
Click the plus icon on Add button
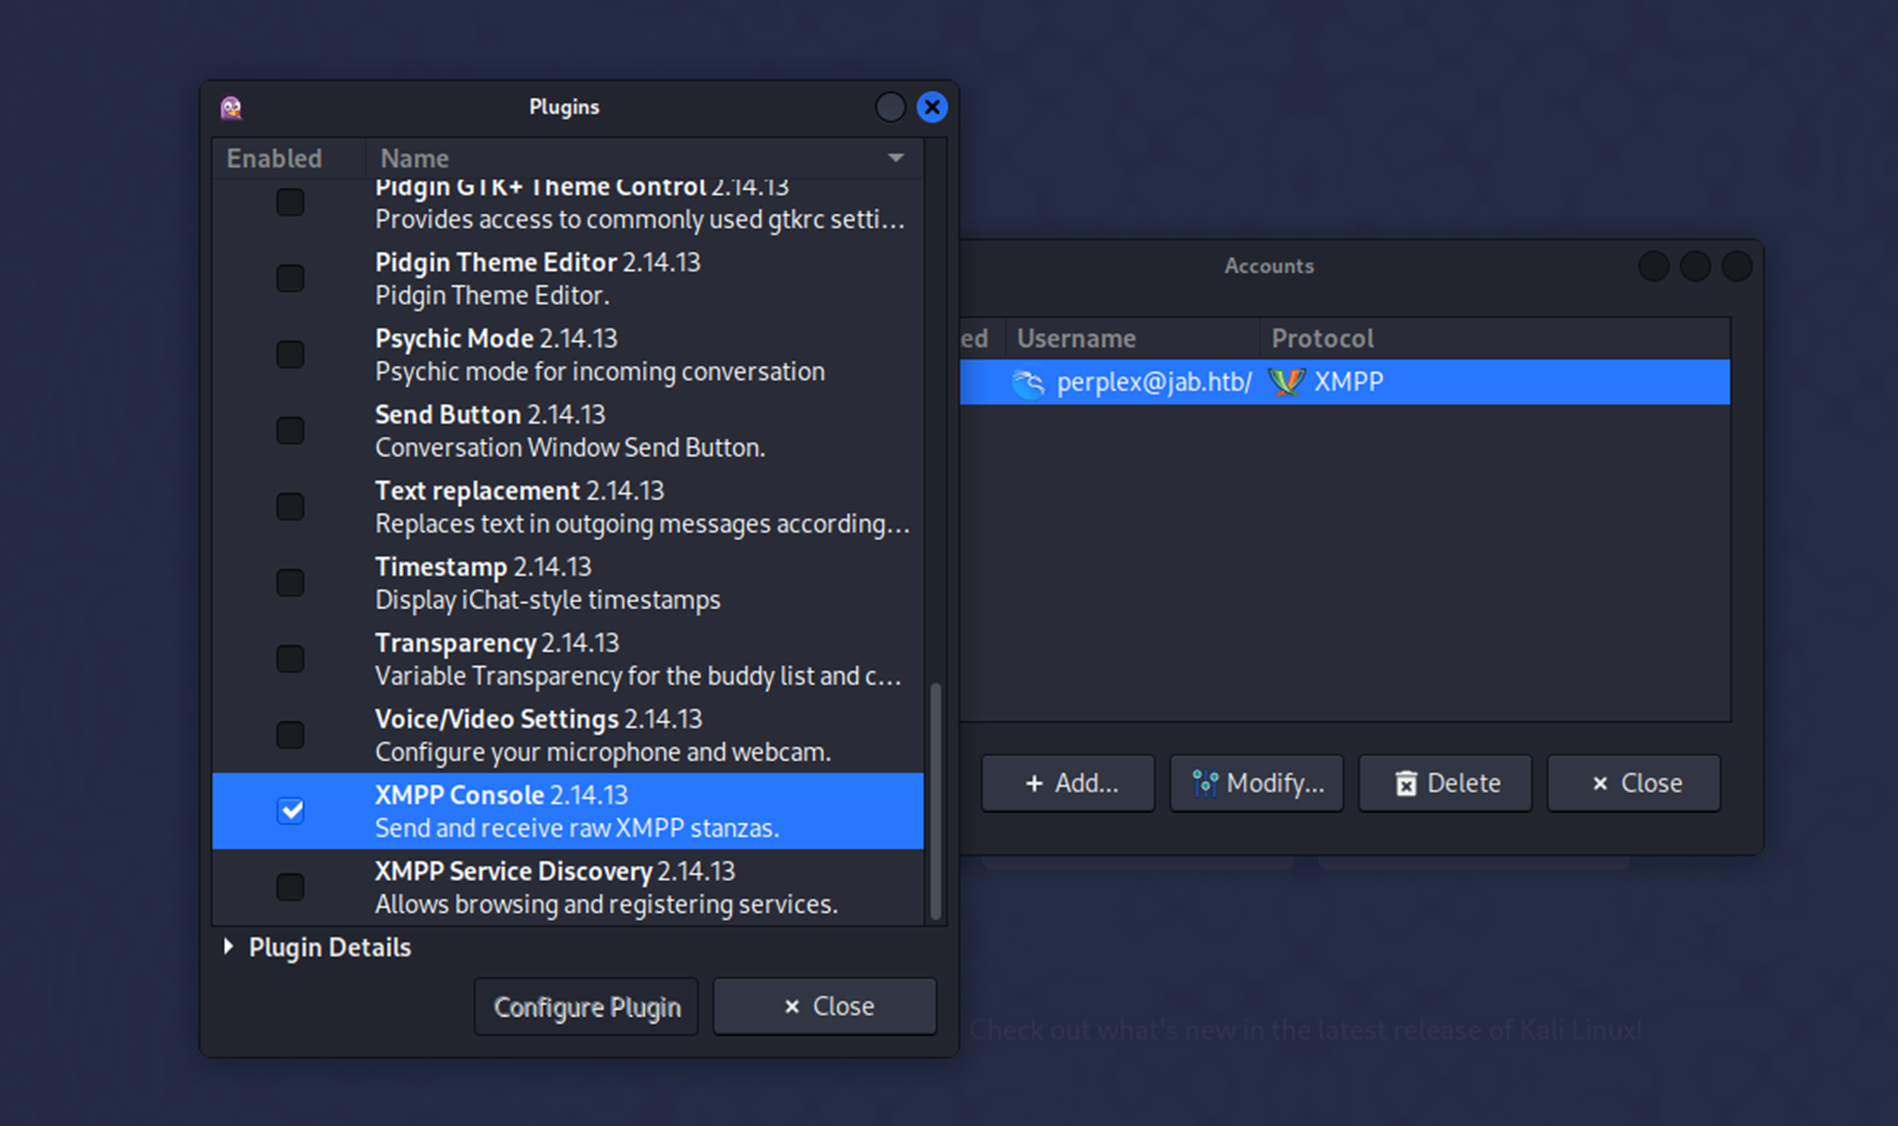(x=1035, y=783)
